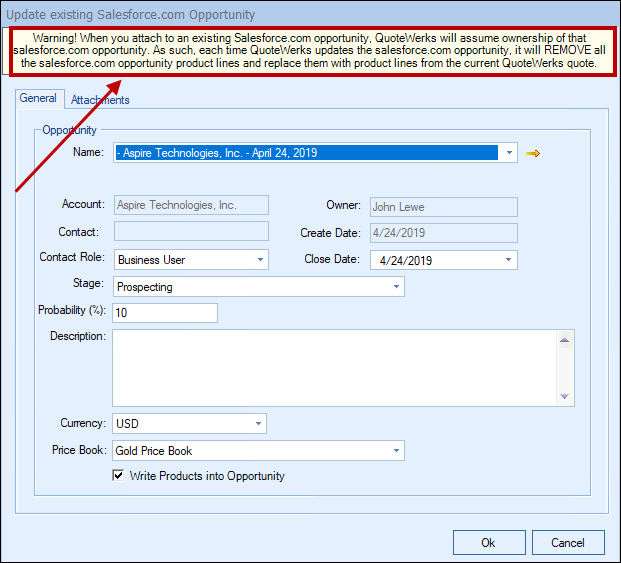This screenshot has width=621, height=563.
Task: Click the empty Contact field
Action: [x=191, y=232]
